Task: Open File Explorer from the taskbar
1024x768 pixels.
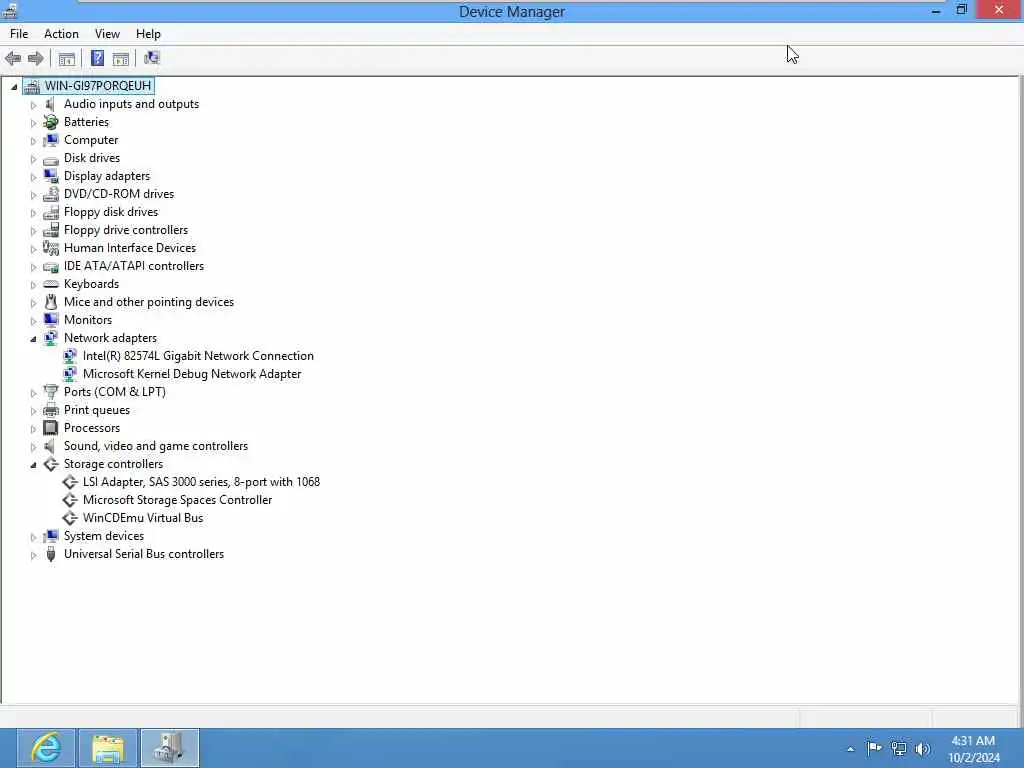Action: [108, 748]
